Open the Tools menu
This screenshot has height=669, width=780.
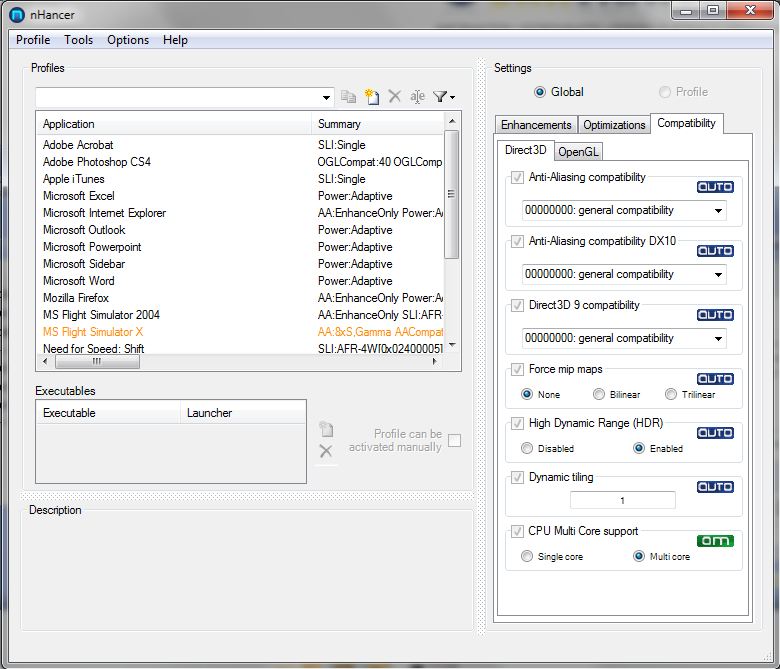pos(78,40)
